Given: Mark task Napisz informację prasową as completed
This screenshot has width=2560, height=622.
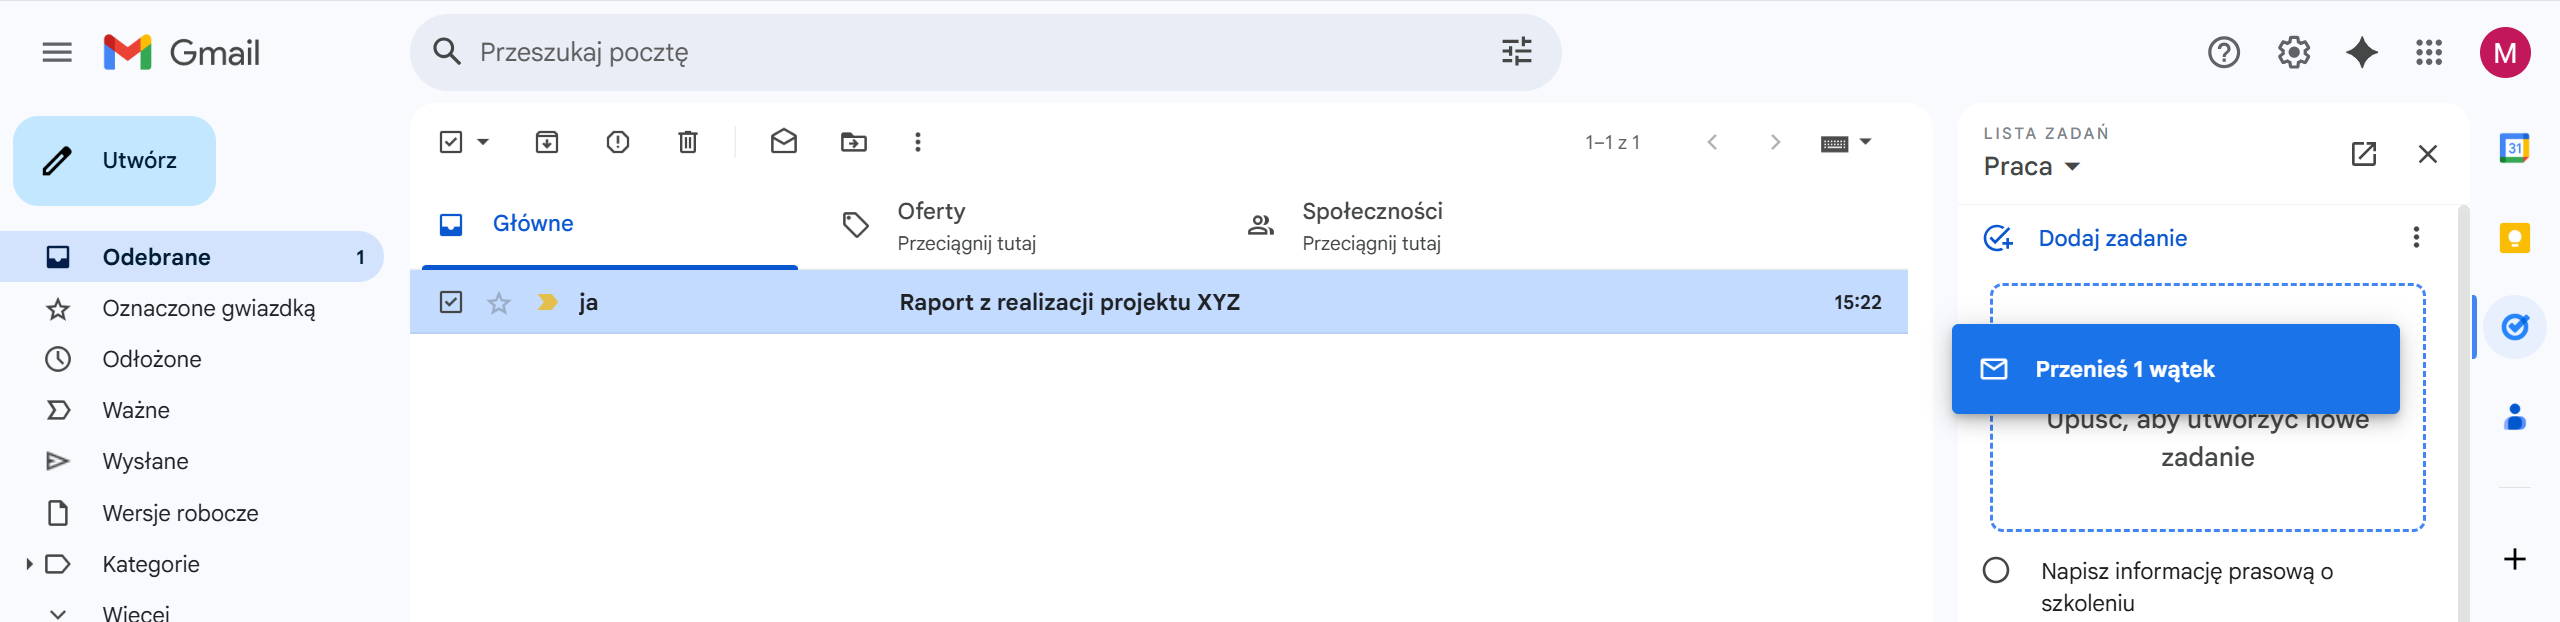Looking at the screenshot, I should (x=1996, y=570).
